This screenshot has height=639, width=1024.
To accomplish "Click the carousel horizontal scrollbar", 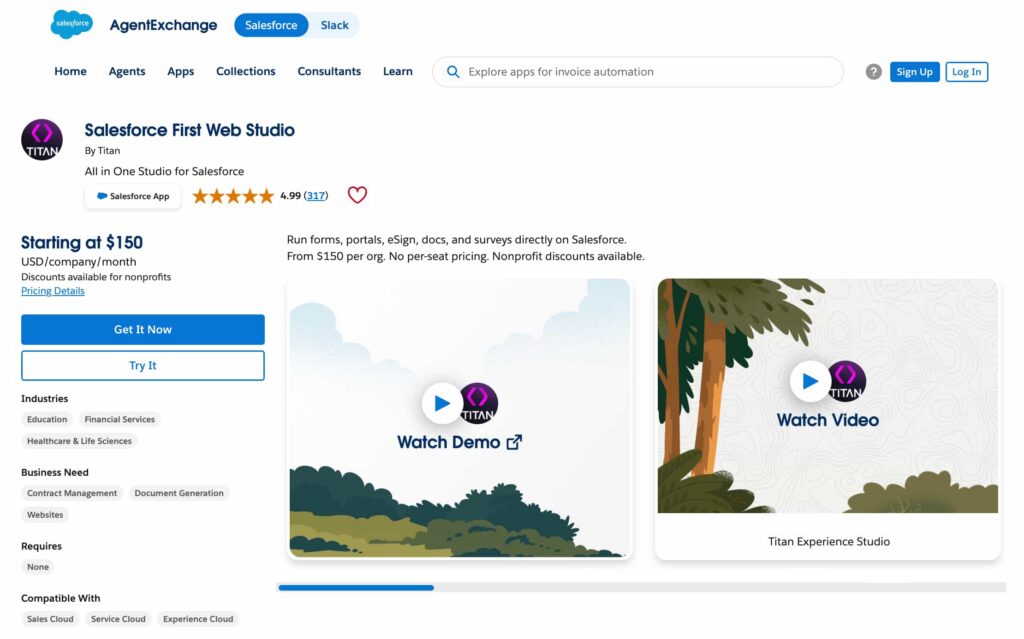I will click(x=641, y=587).
